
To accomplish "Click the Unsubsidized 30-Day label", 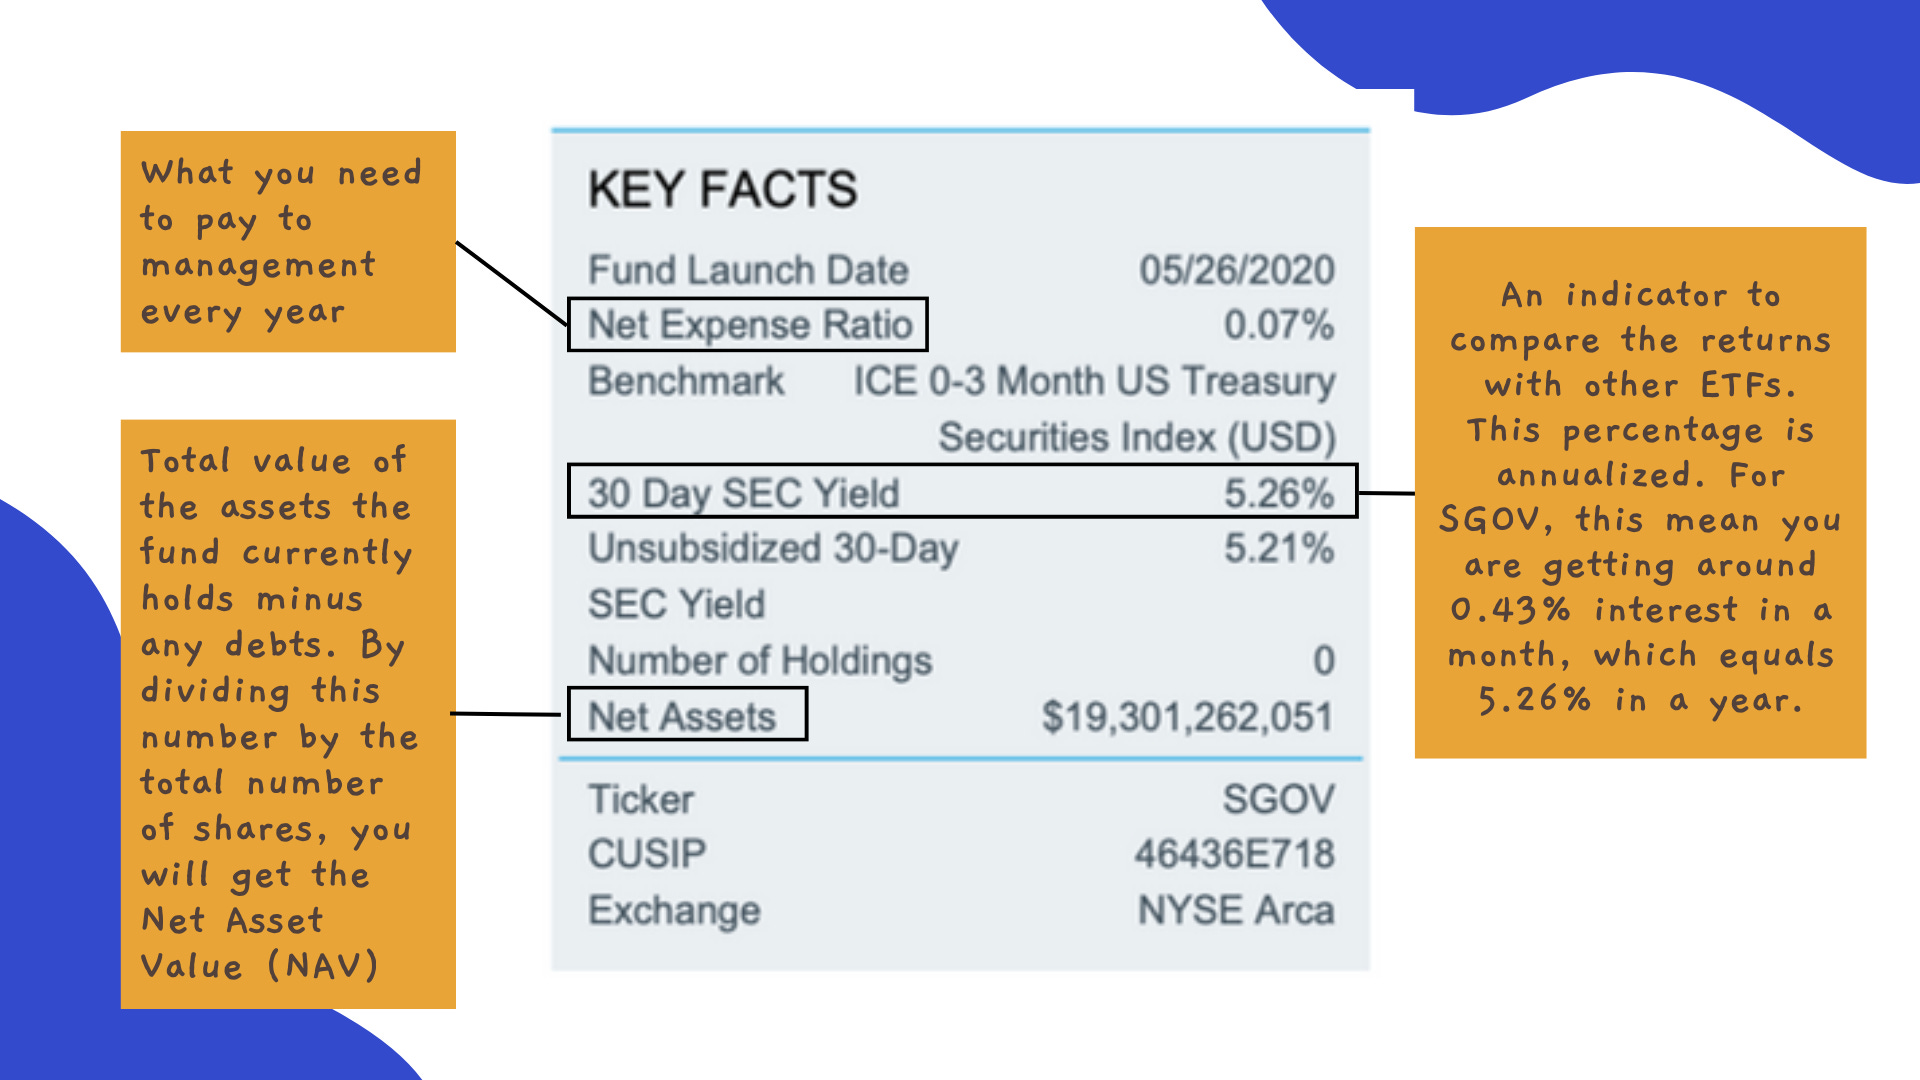I will (x=772, y=548).
